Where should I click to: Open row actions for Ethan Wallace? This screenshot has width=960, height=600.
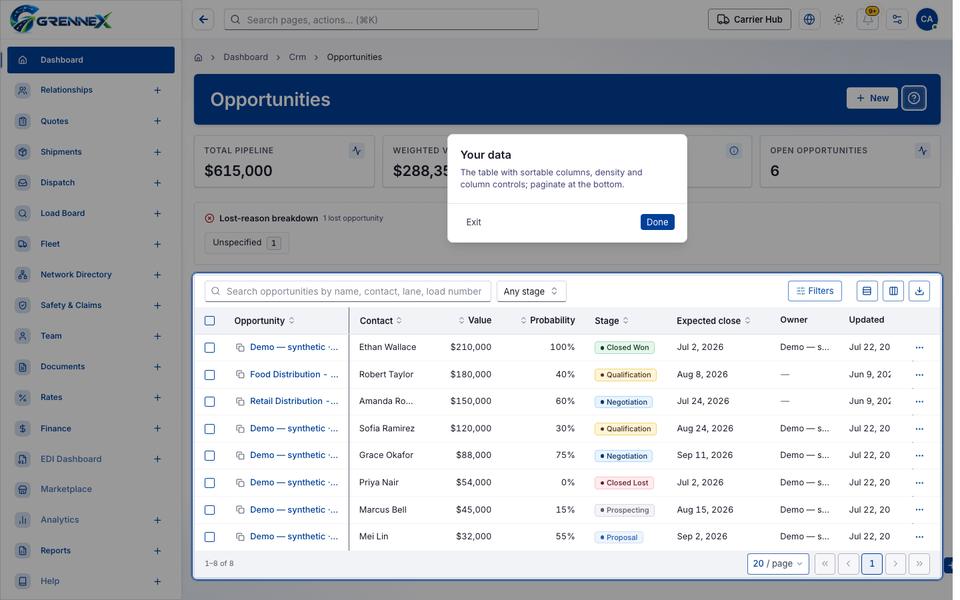point(919,348)
